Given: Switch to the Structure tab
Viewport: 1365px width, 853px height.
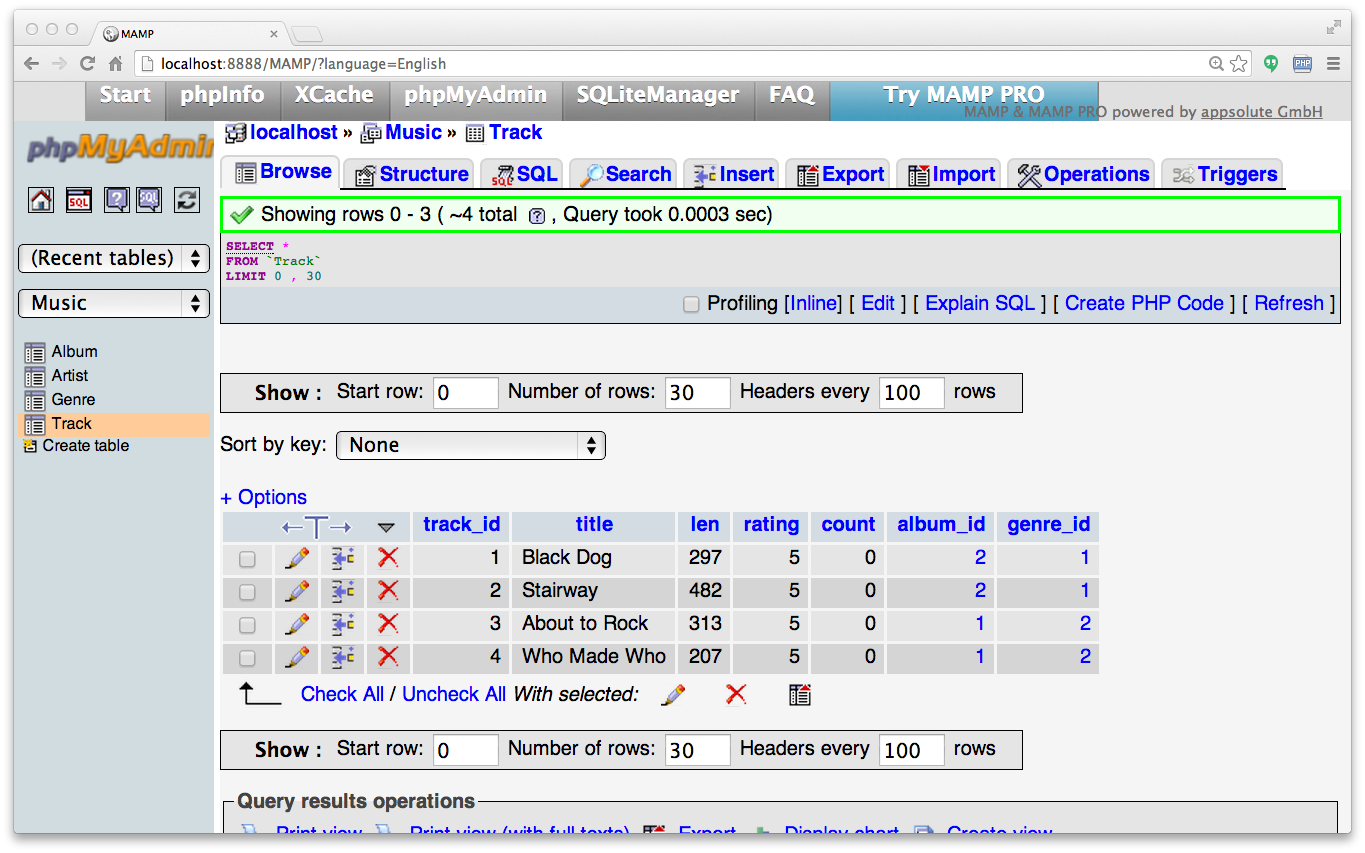Looking at the screenshot, I should point(411,174).
